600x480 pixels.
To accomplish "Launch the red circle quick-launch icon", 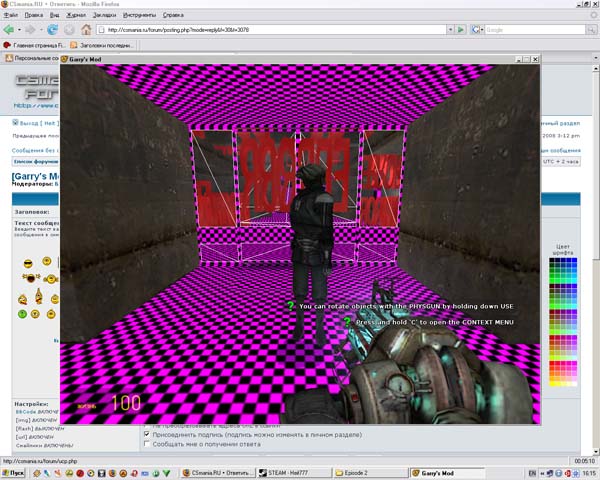I will click(80, 473).
